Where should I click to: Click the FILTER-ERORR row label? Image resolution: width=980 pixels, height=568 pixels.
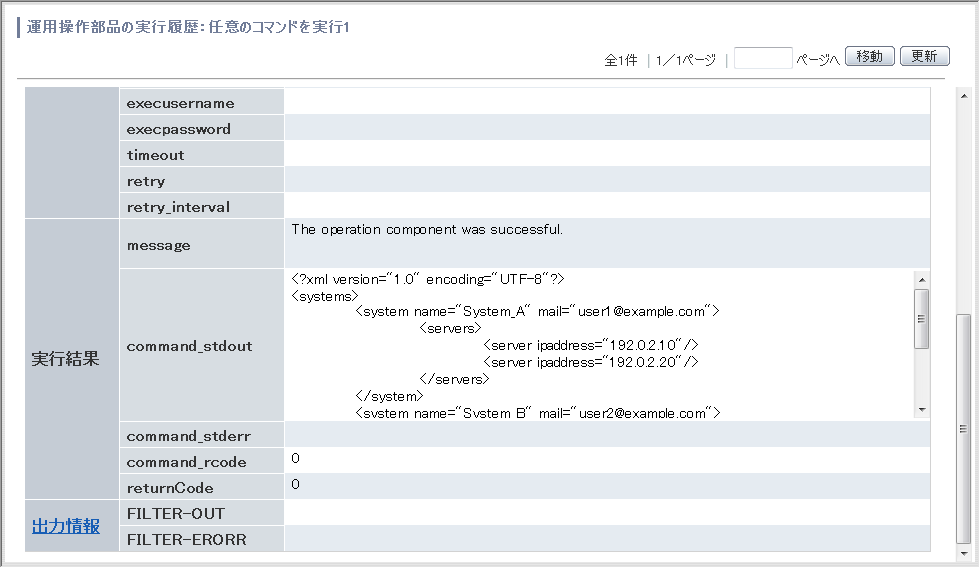[201, 539]
